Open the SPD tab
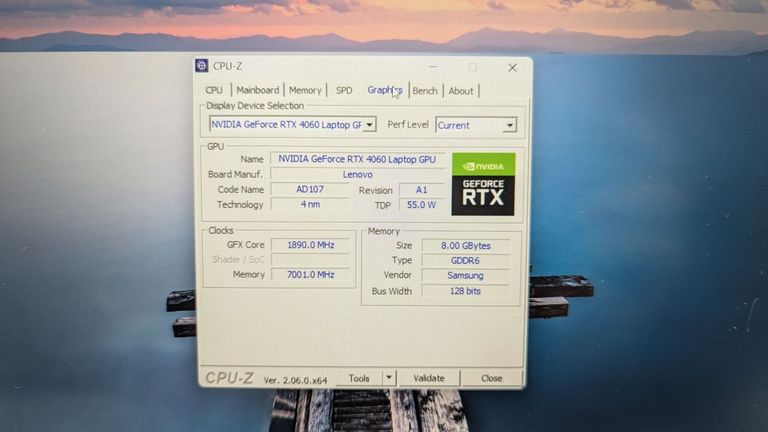This screenshot has width=768, height=432. click(x=344, y=91)
